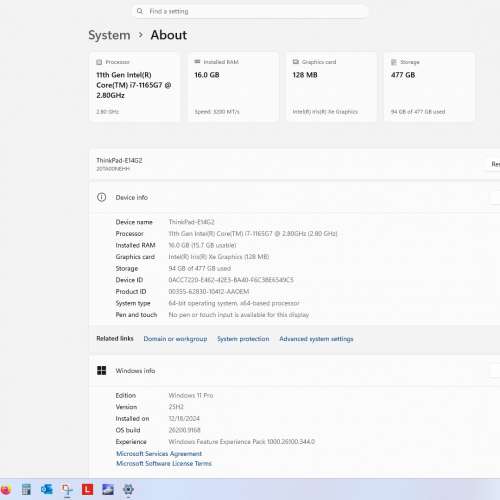
Task: Open the blue picture app on the taskbar
Action: (x=108, y=489)
